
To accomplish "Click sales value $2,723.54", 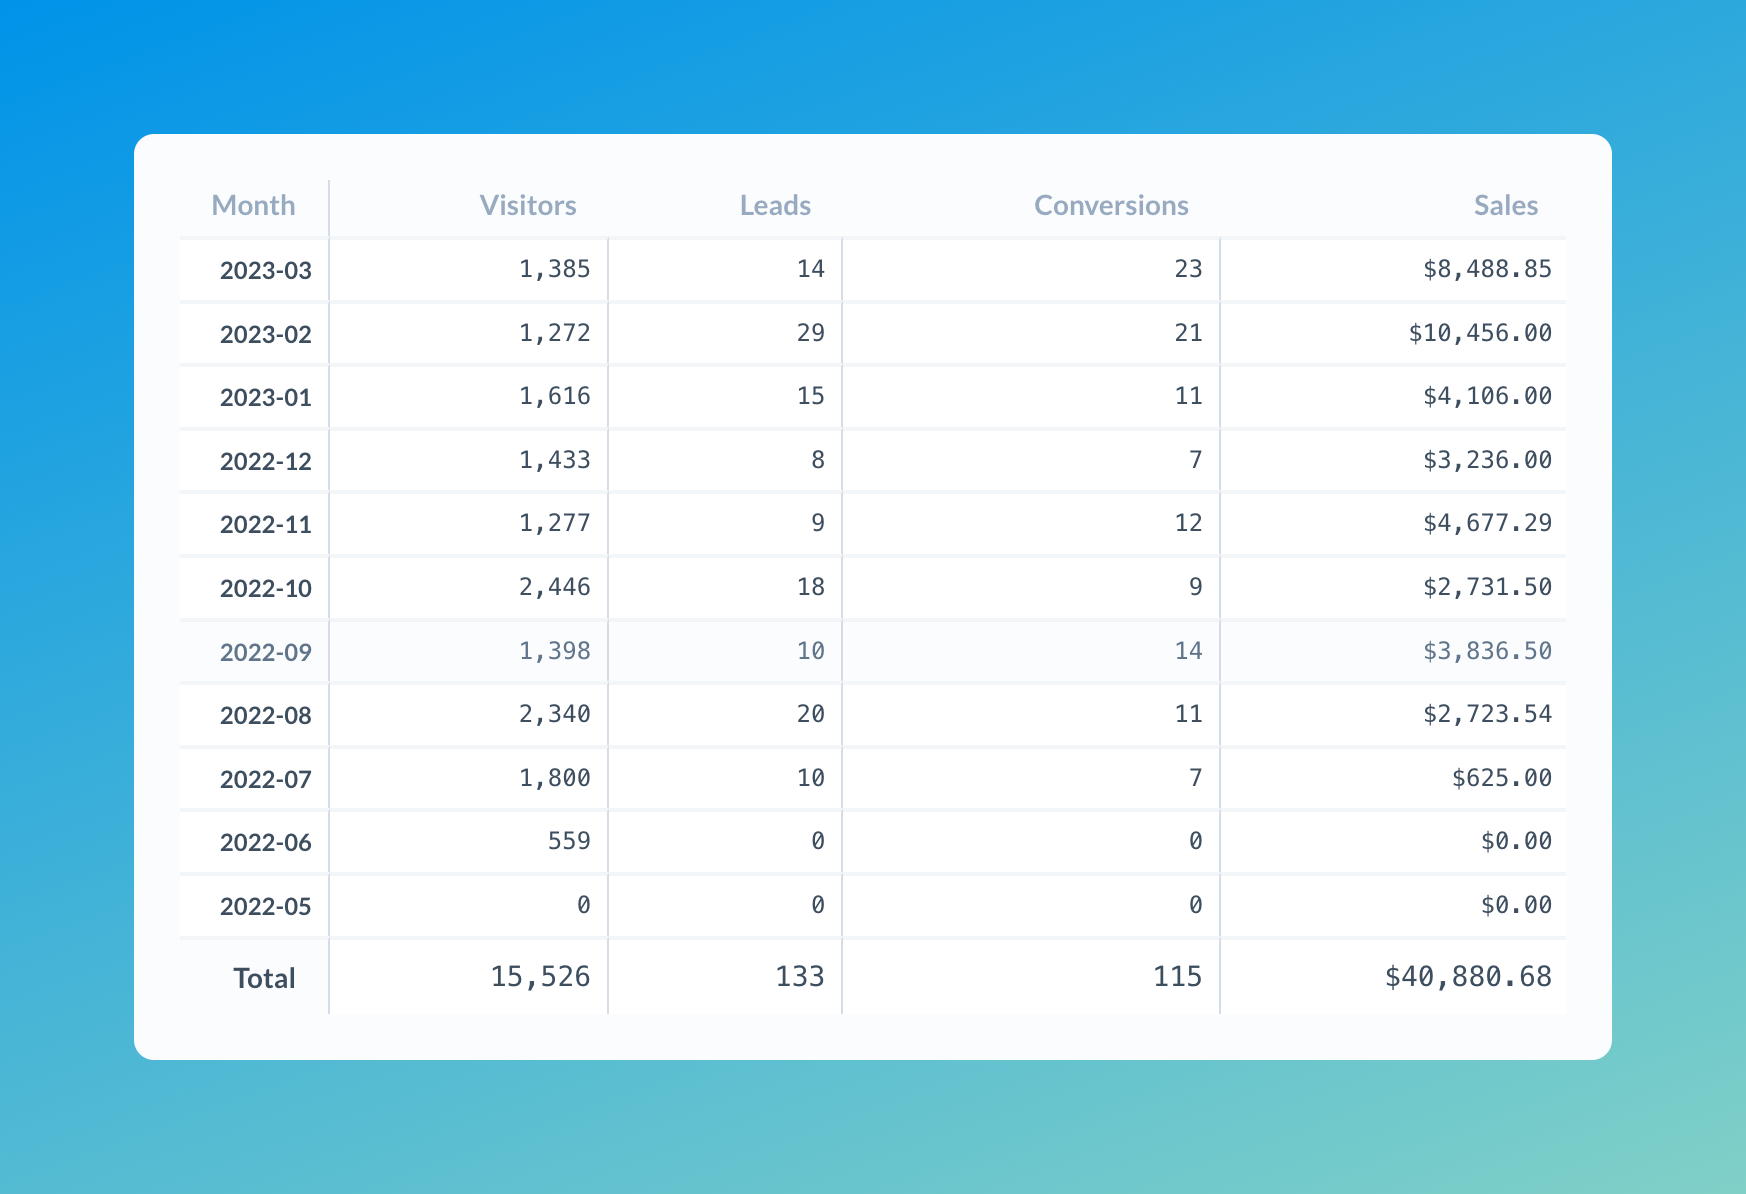I will [1488, 714].
